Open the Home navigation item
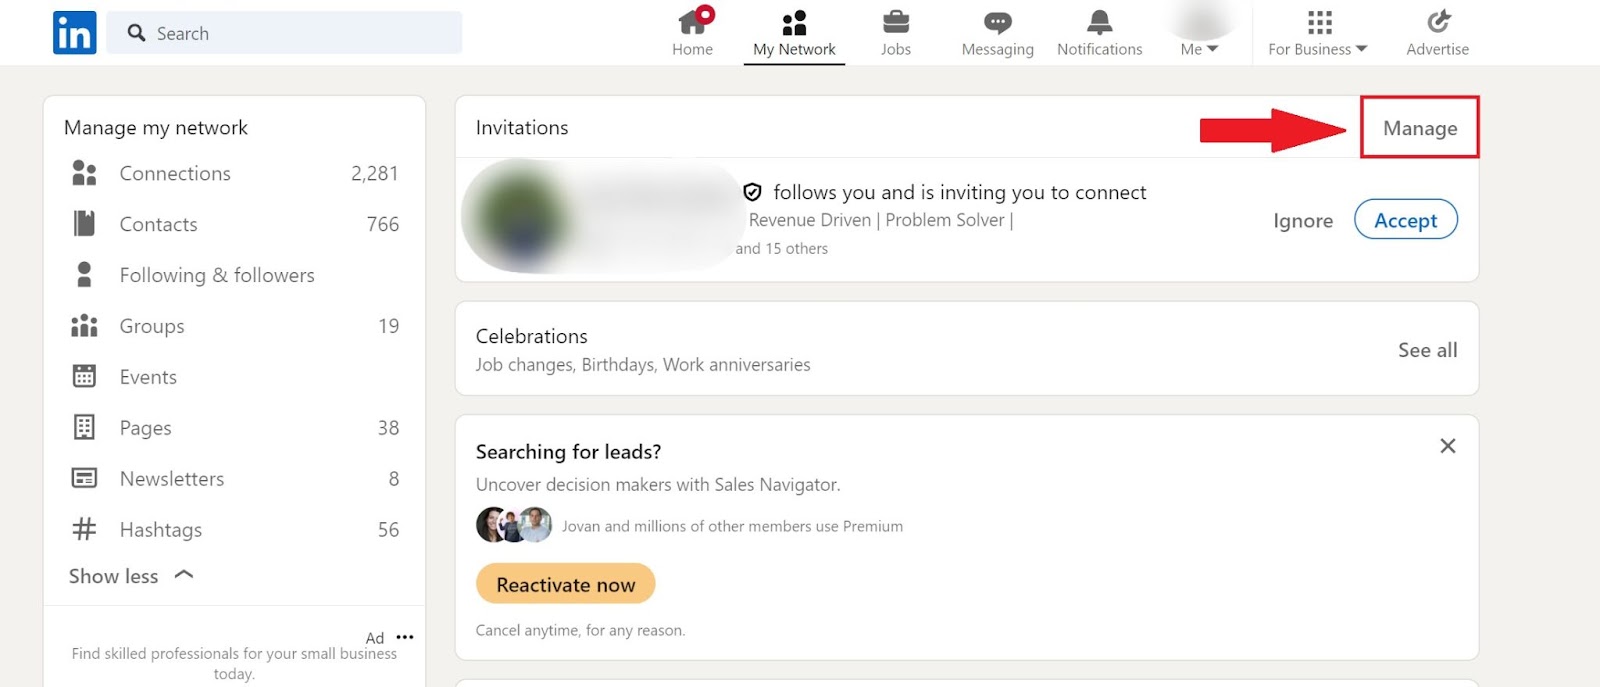This screenshot has width=1600, height=687. click(x=692, y=33)
